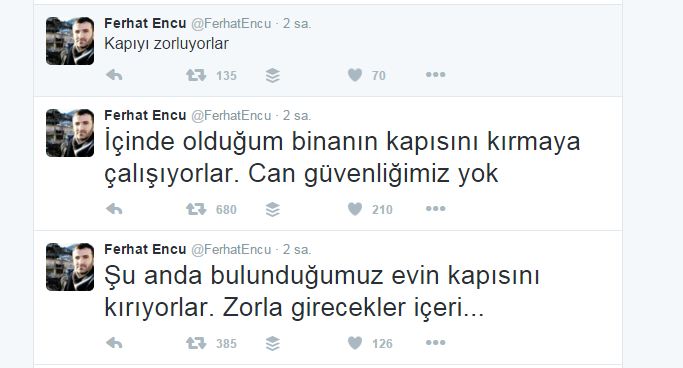Open the "2 sa." timestamp on last tweet

click(x=297, y=250)
